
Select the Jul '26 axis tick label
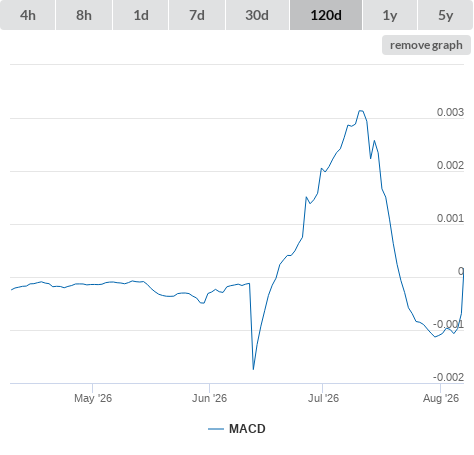(x=323, y=398)
